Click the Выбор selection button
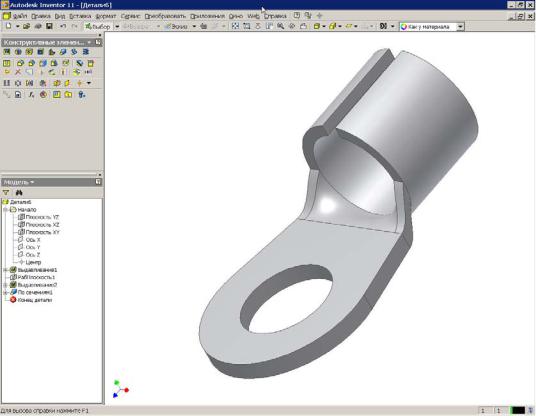Screen dimensions: 536x416 point(98,26)
